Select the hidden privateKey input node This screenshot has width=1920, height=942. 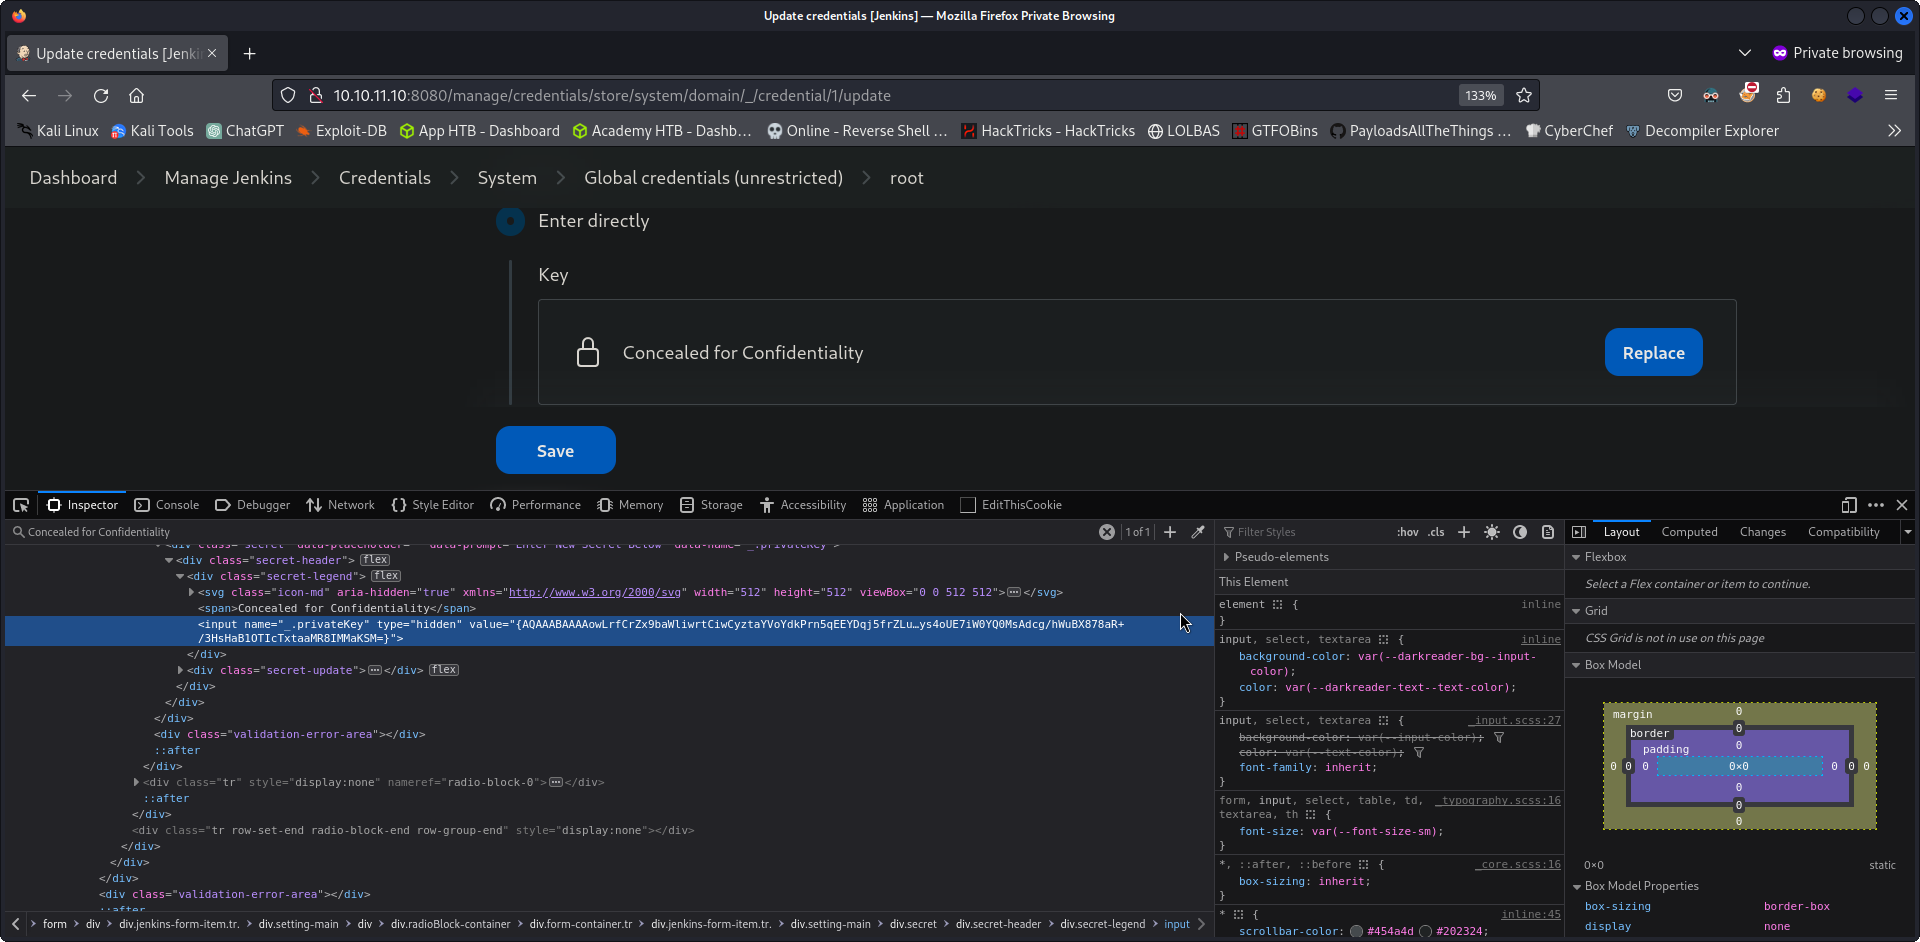point(609,631)
